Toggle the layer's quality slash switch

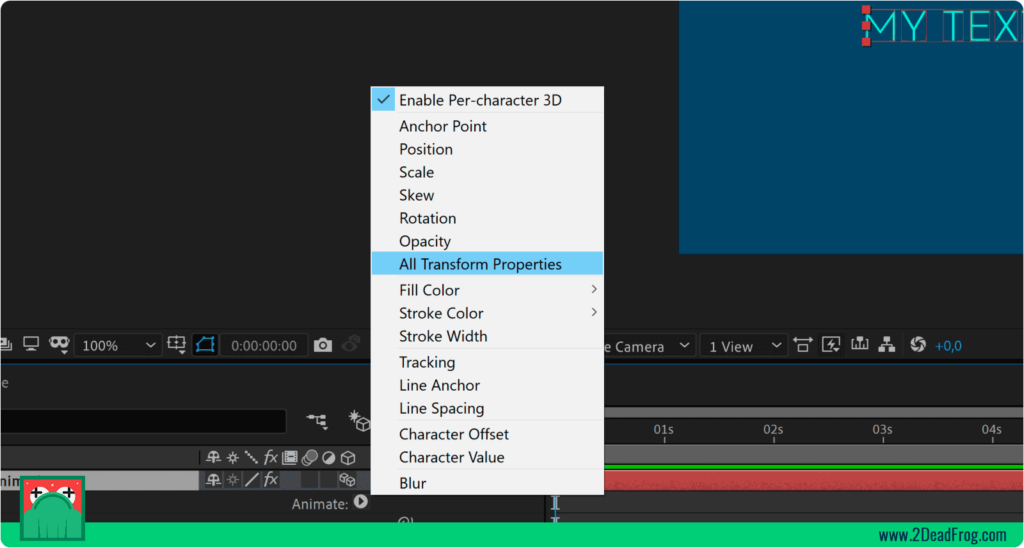(x=251, y=481)
